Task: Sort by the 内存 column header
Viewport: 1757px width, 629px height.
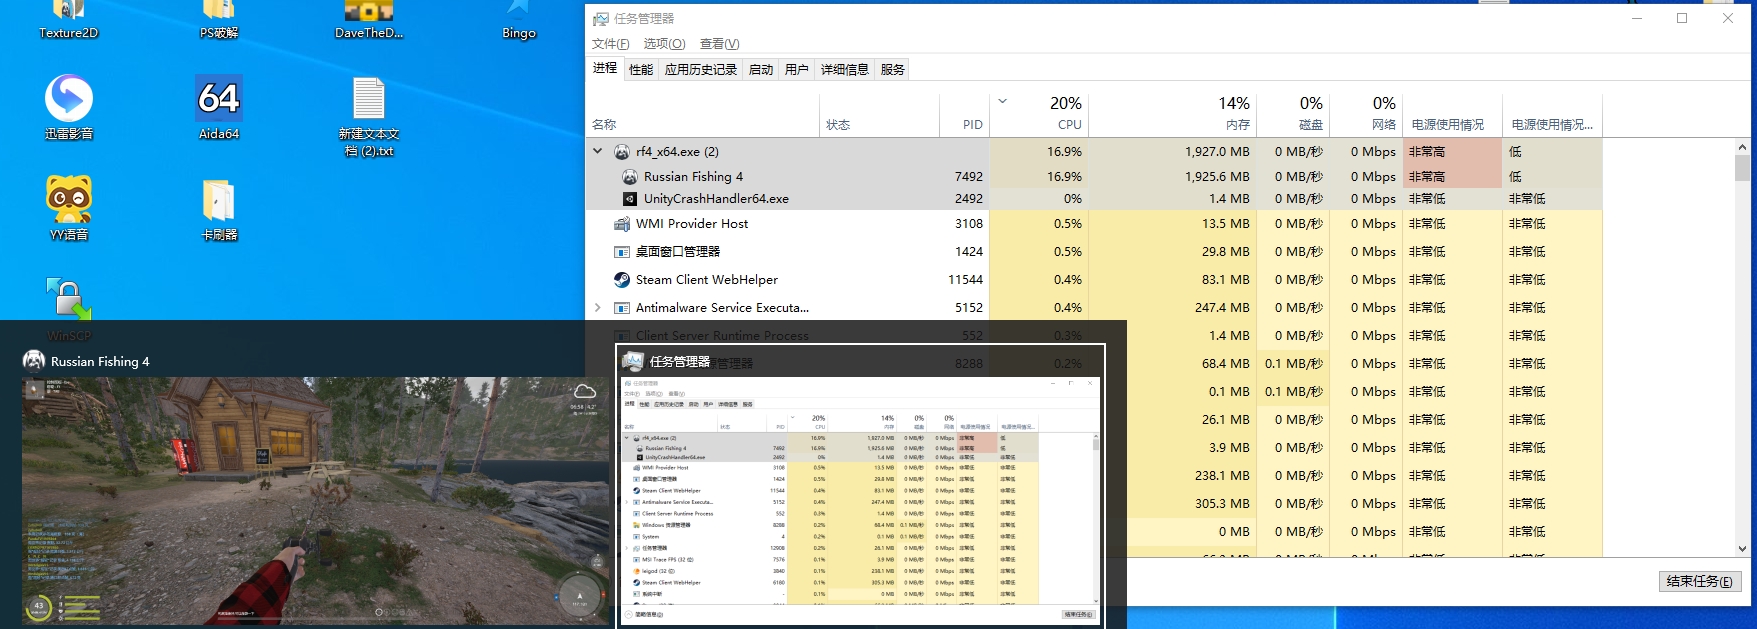Action: (1172, 115)
